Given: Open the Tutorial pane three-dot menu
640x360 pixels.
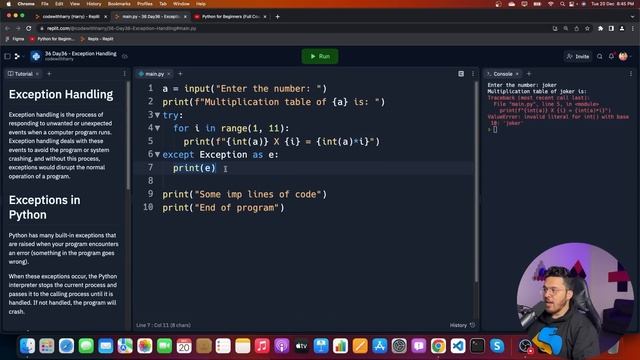Looking at the screenshot, I should point(124,74).
